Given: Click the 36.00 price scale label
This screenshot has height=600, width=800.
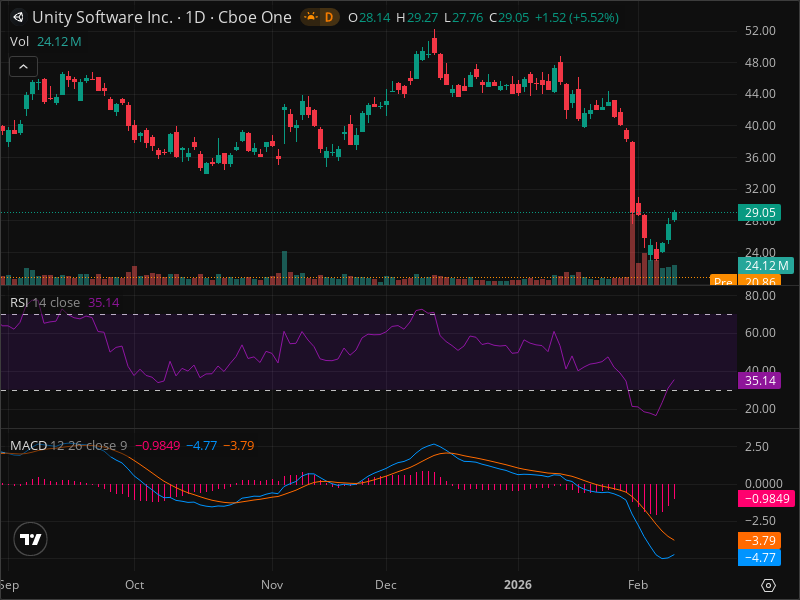Looking at the screenshot, I should (x=760, y=158).
